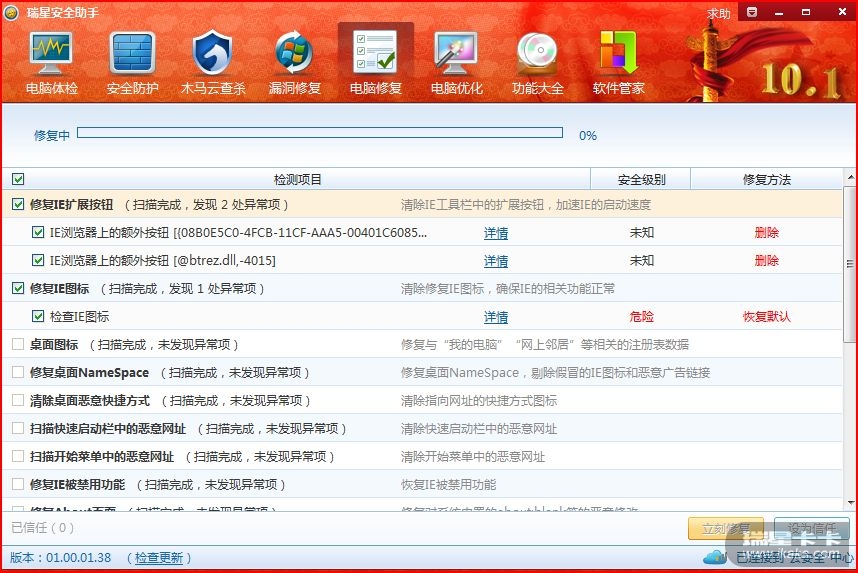Check the 修复桌面NameSpace checkbox
The image size is (858, 573).
point(18,372)
